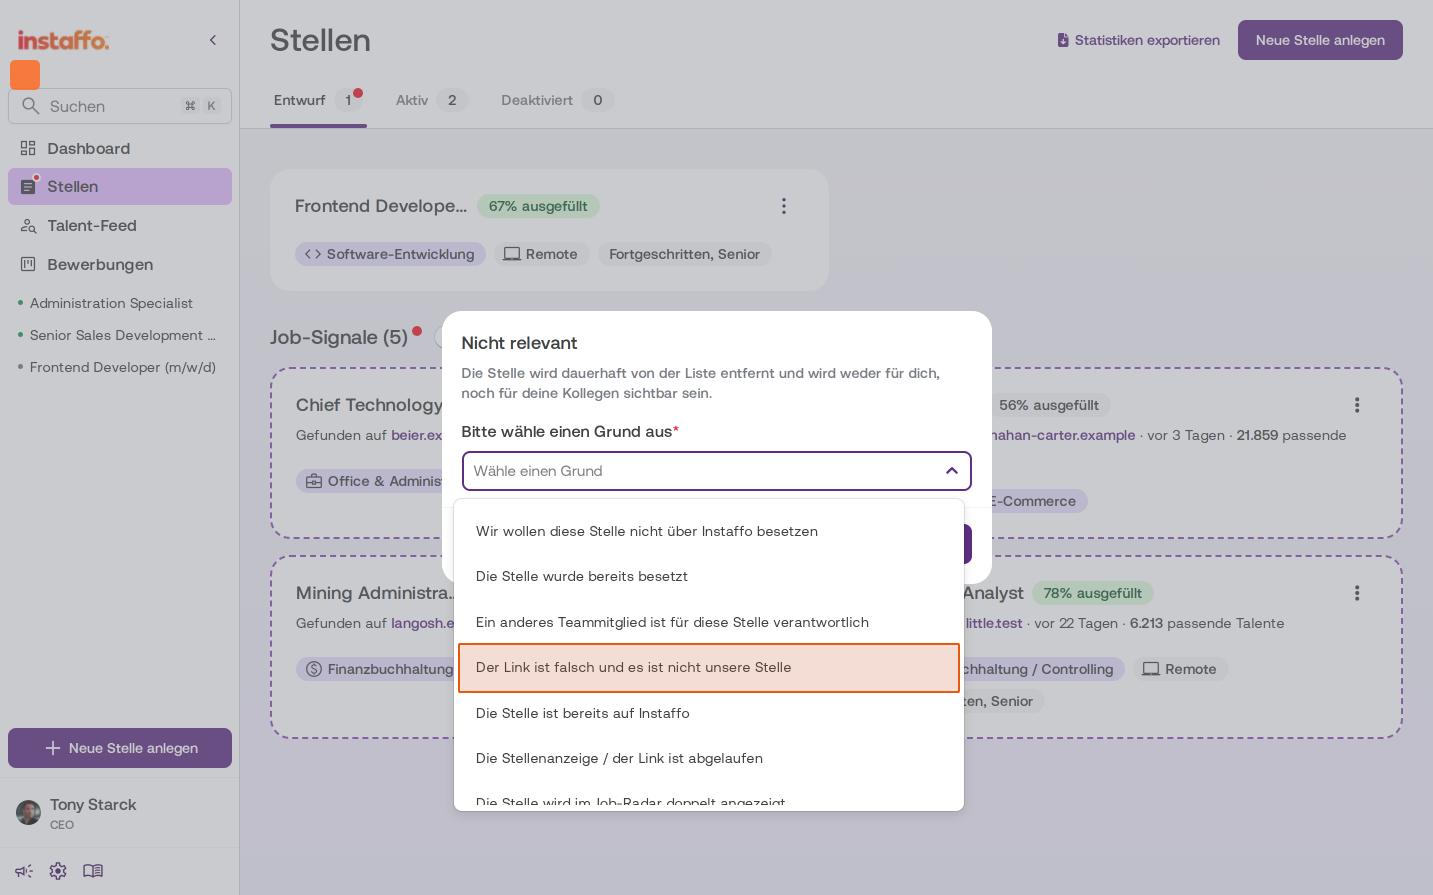Open the 'Wähle einen Grund' combo box
The image size is (1433, 895).
click(x=716, y=471)
